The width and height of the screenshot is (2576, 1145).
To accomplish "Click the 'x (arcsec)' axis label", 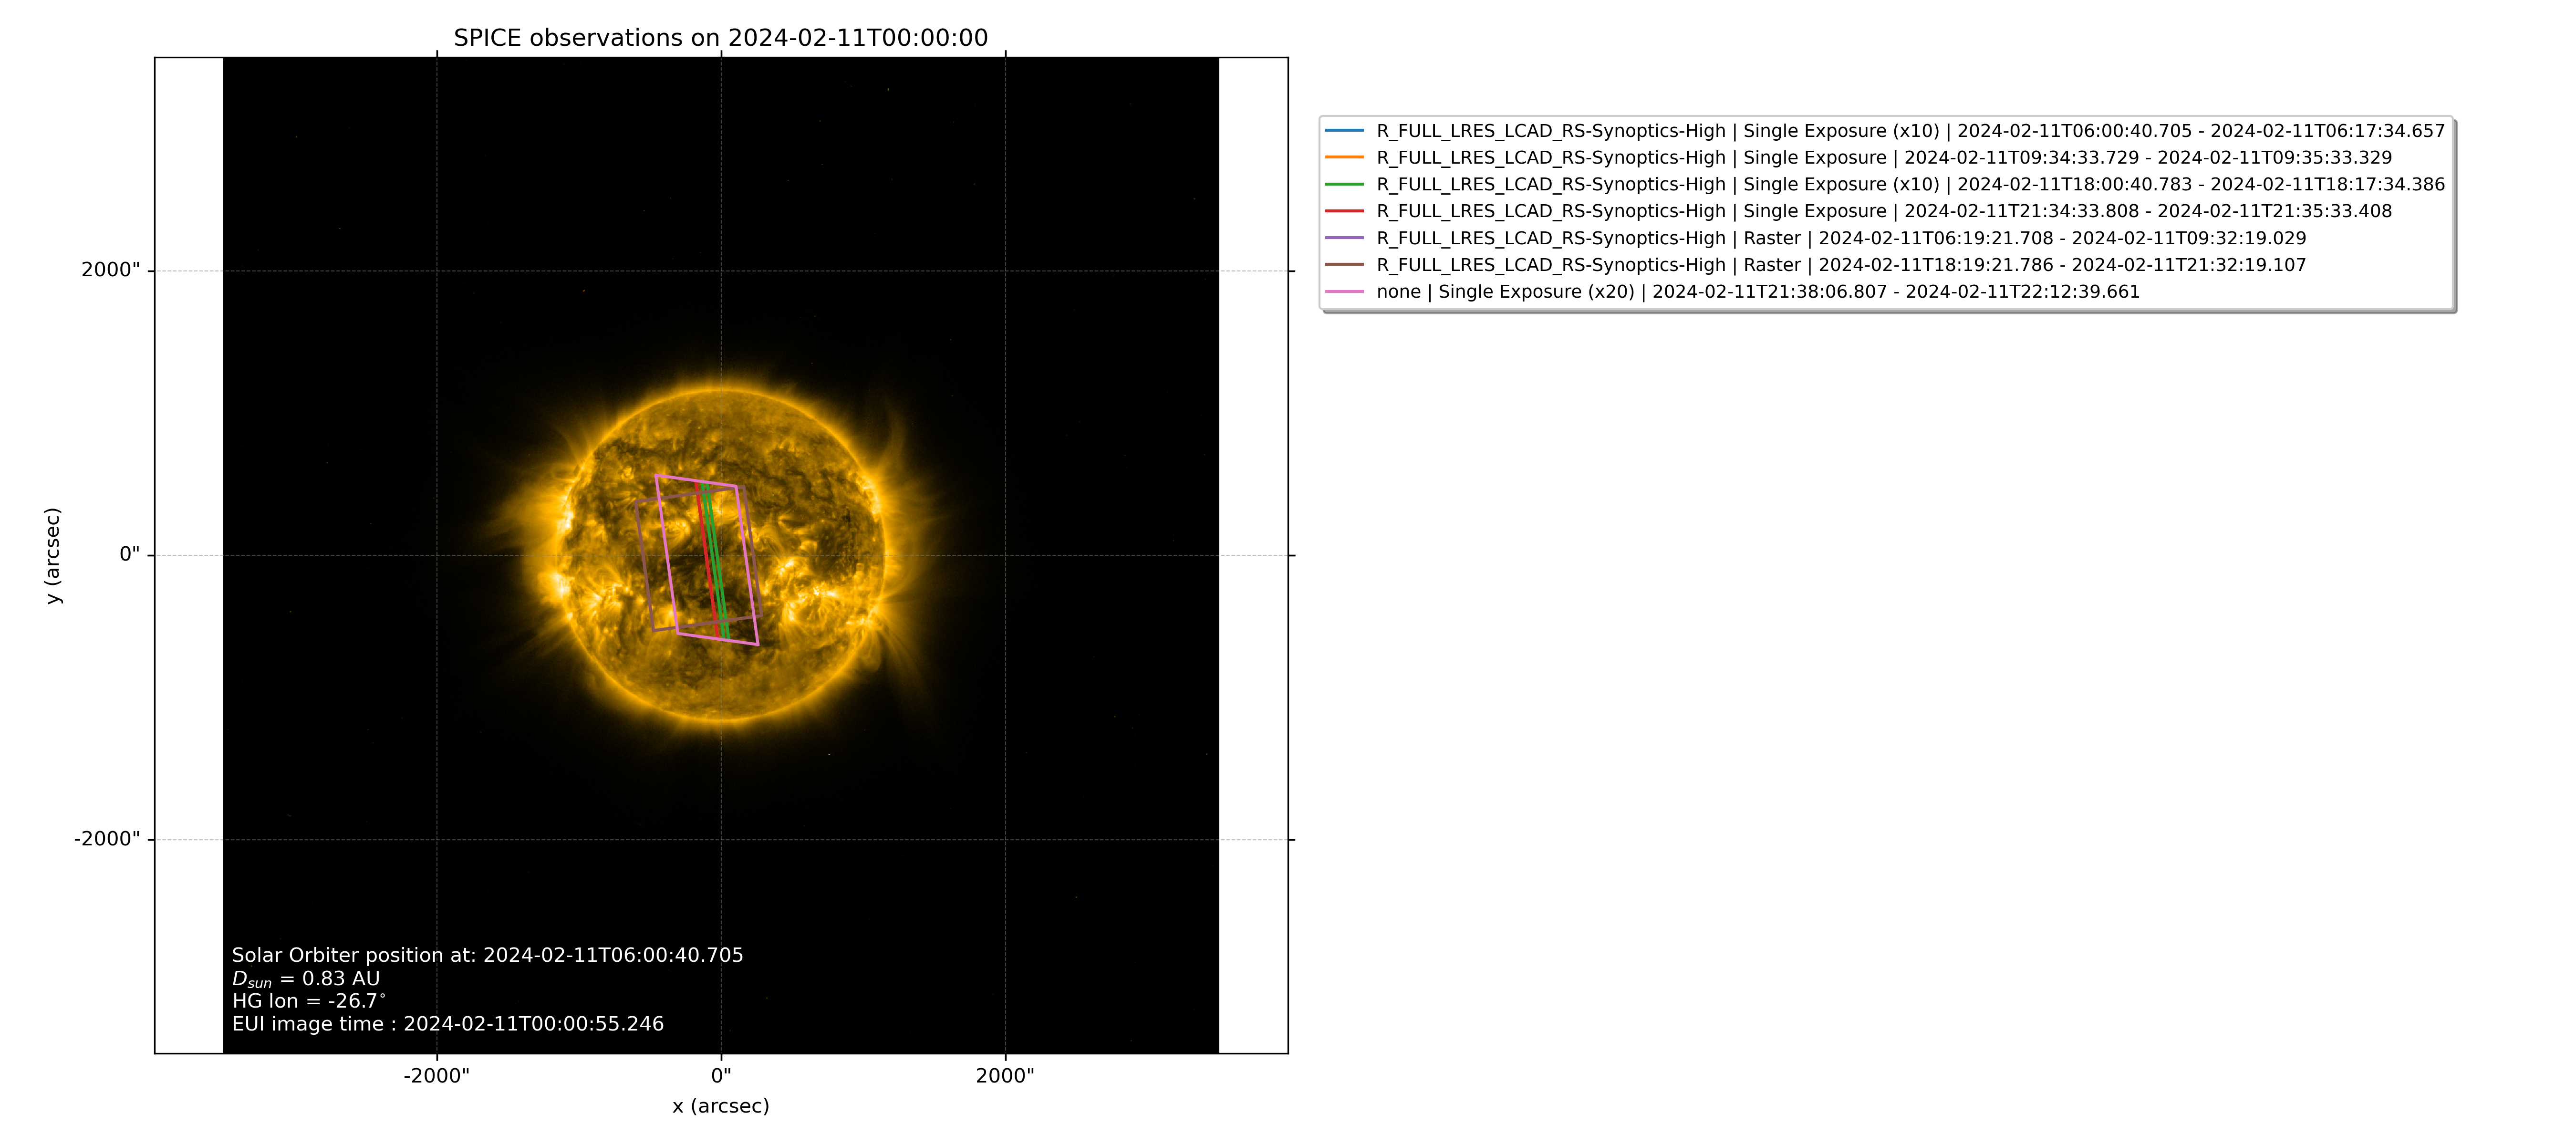I will 720,1106.
